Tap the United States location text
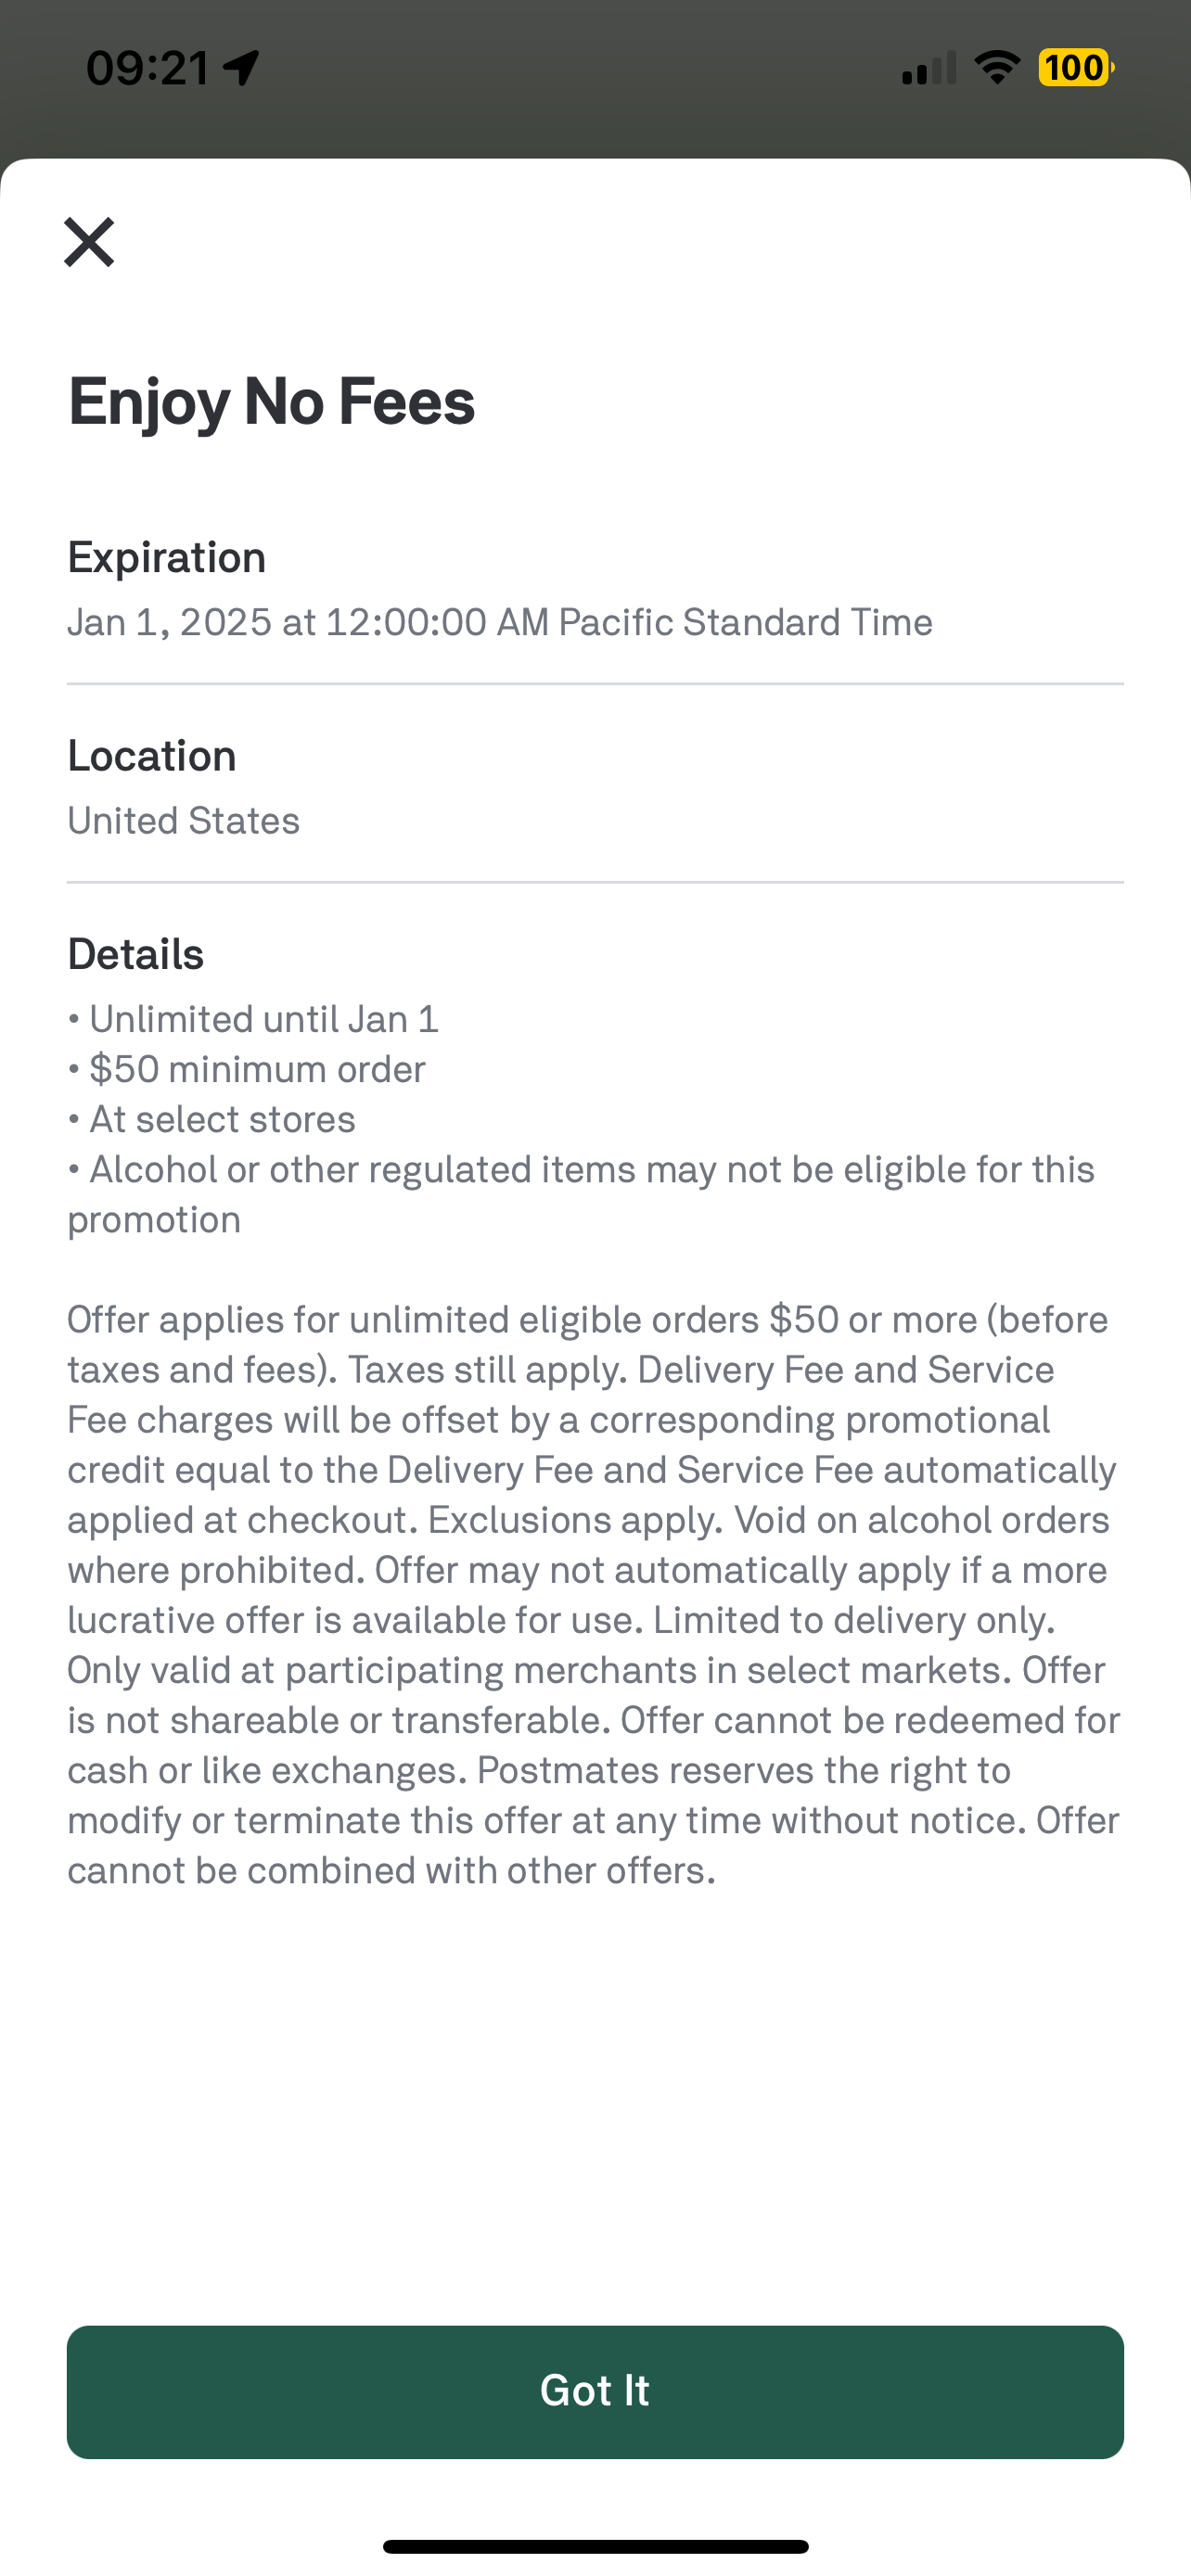This screenshot has height=2576, width=1191. [x=183, y=821]
